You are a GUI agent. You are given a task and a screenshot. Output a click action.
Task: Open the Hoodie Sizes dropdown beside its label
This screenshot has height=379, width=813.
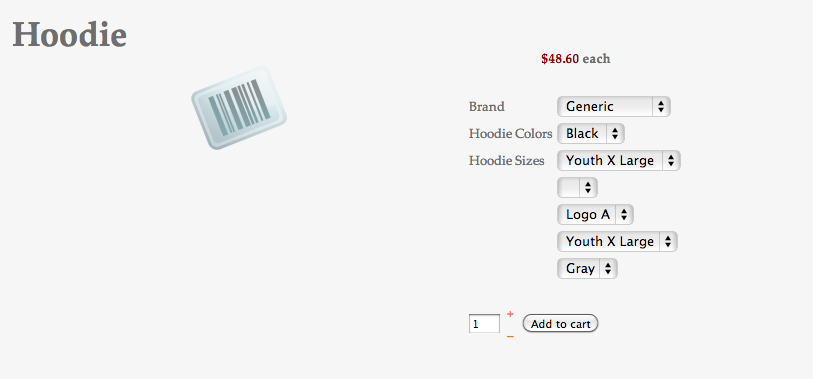coord(619,161)
